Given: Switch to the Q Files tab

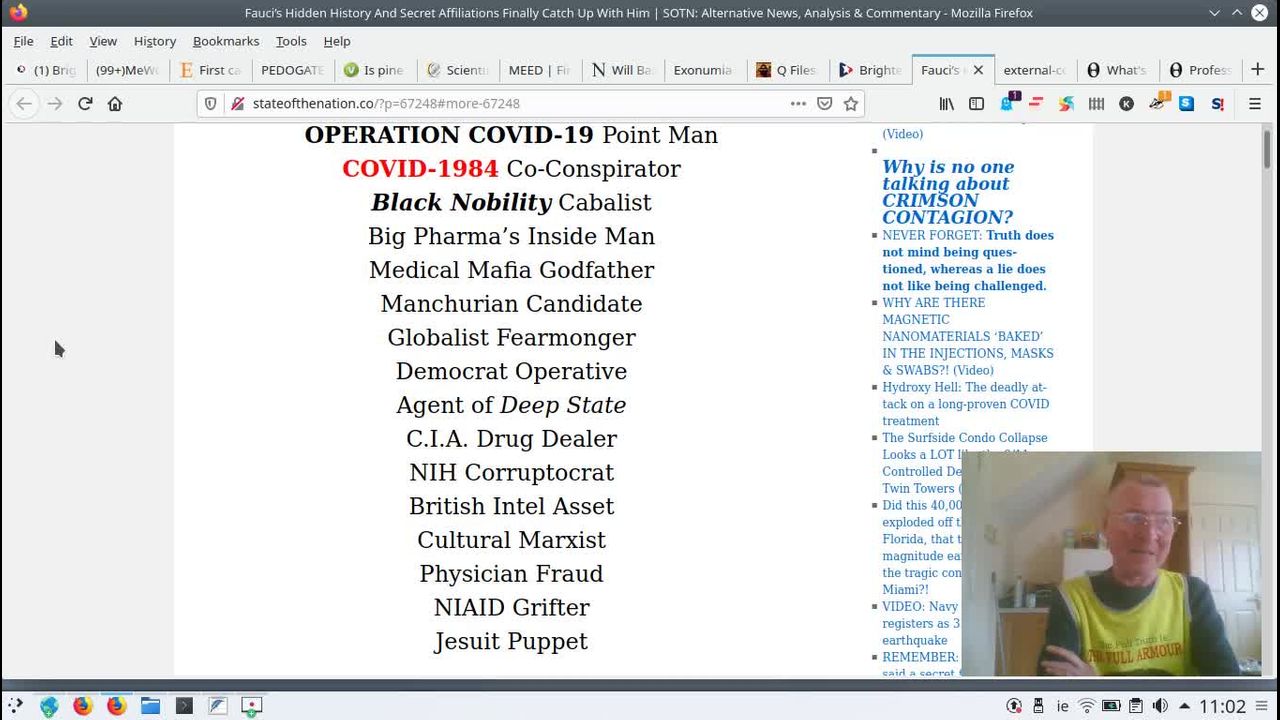Looking at the screenshot, I should pyautogui.click(x=786, y=70).
